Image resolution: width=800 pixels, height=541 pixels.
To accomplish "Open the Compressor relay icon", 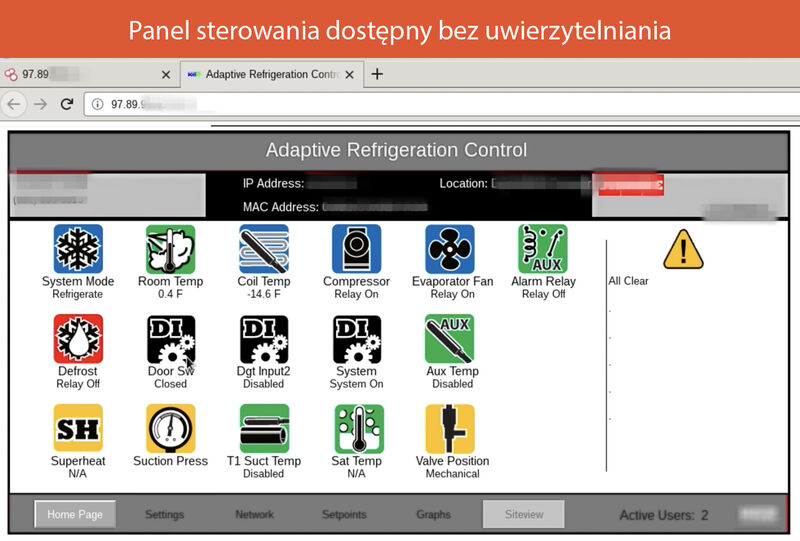I will (356, 249).
